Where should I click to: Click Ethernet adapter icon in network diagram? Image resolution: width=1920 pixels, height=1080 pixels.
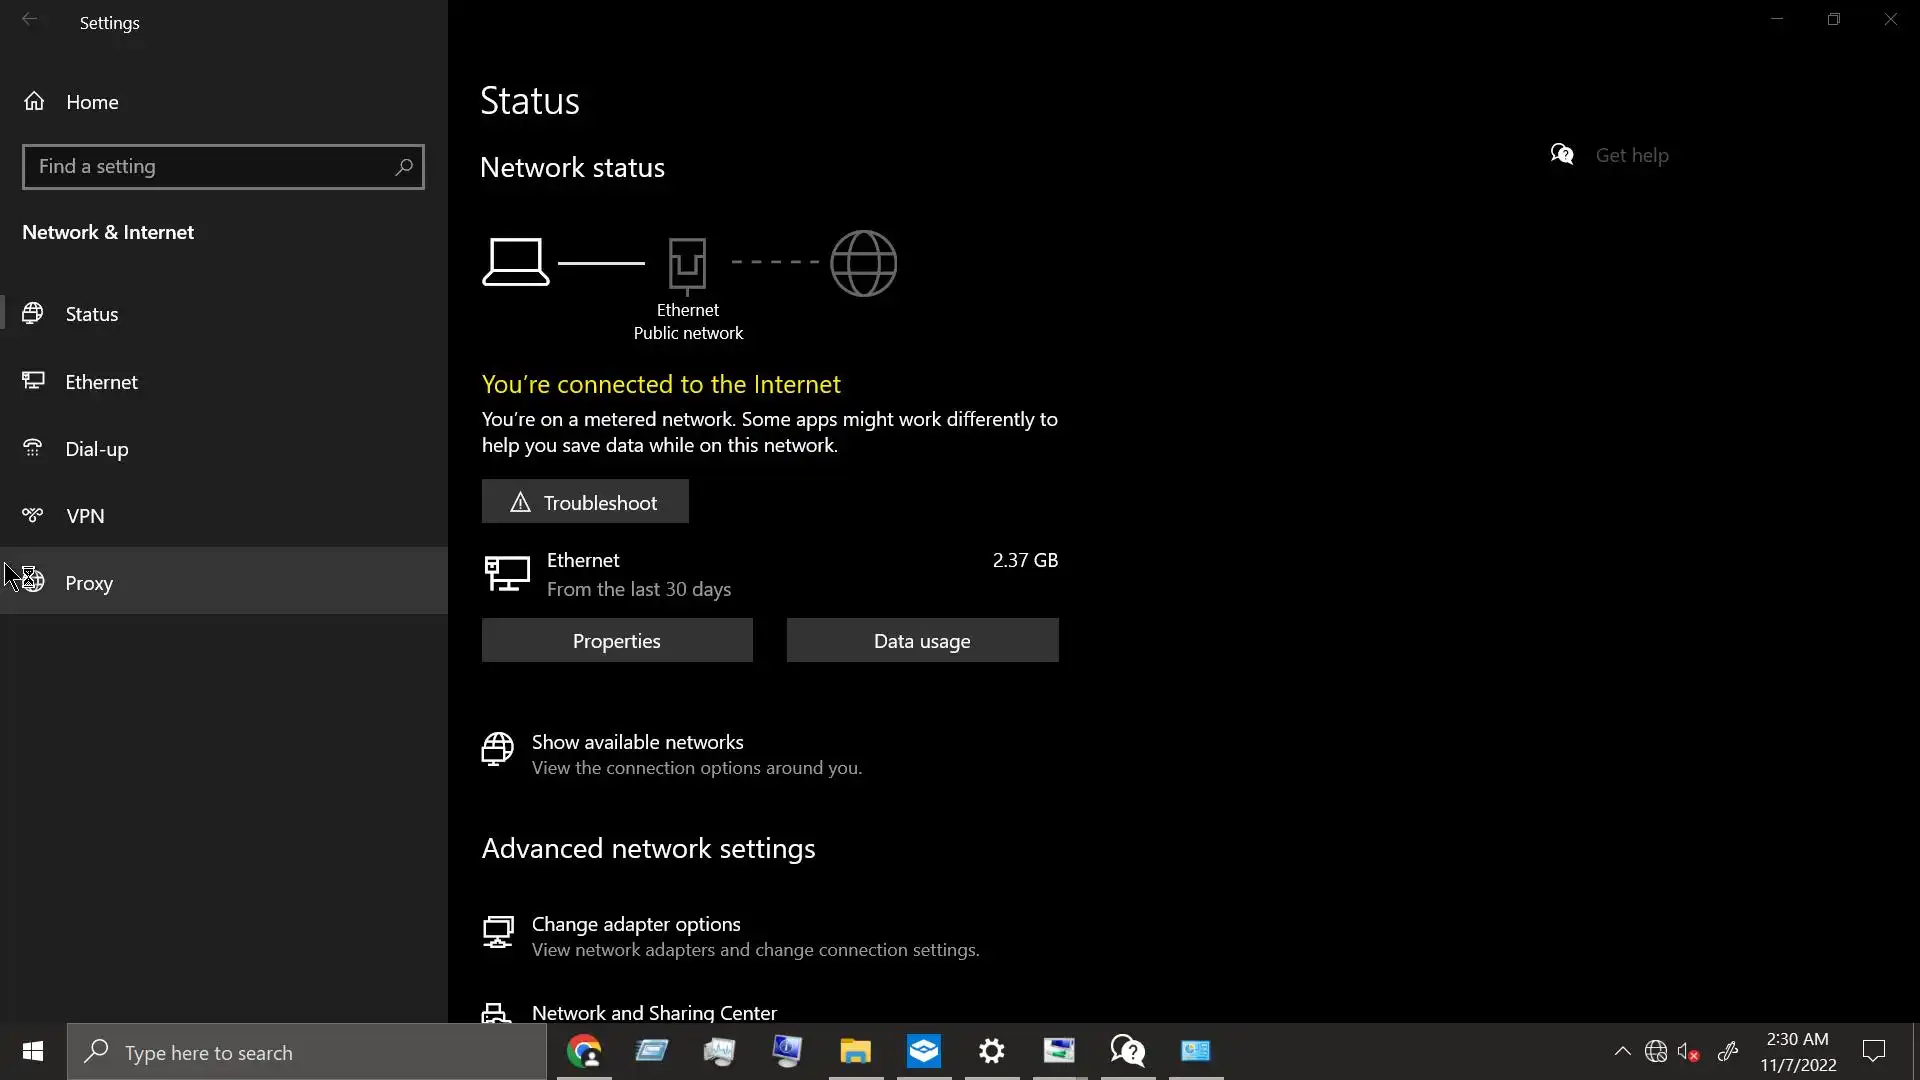pos(687,263)
